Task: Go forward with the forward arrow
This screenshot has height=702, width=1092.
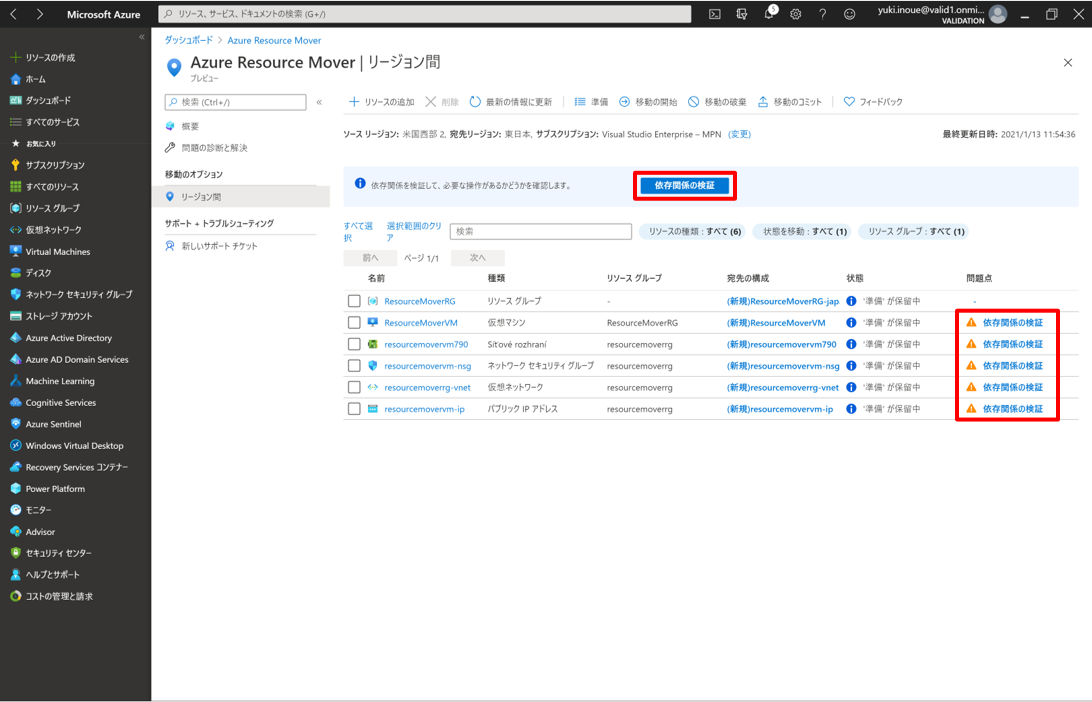Action: [x=40, y=14]
